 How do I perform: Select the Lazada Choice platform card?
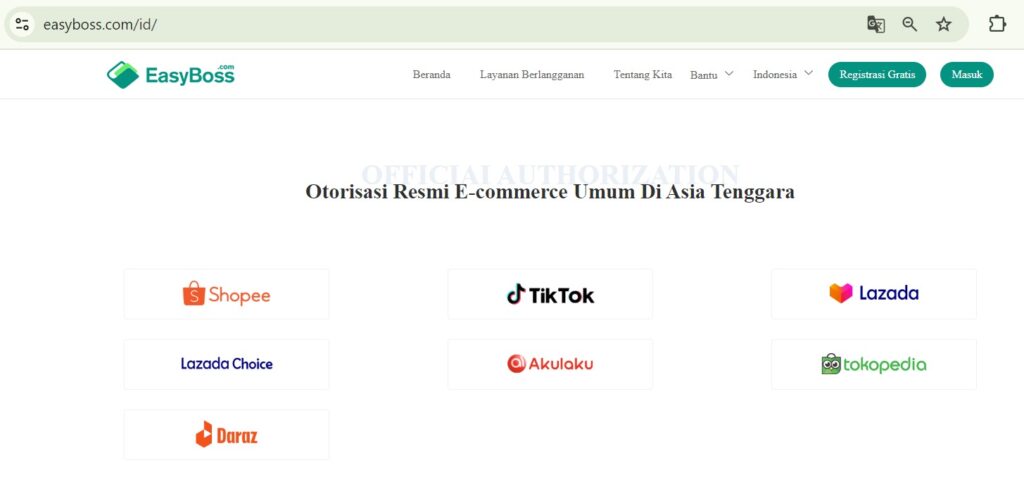227,364
